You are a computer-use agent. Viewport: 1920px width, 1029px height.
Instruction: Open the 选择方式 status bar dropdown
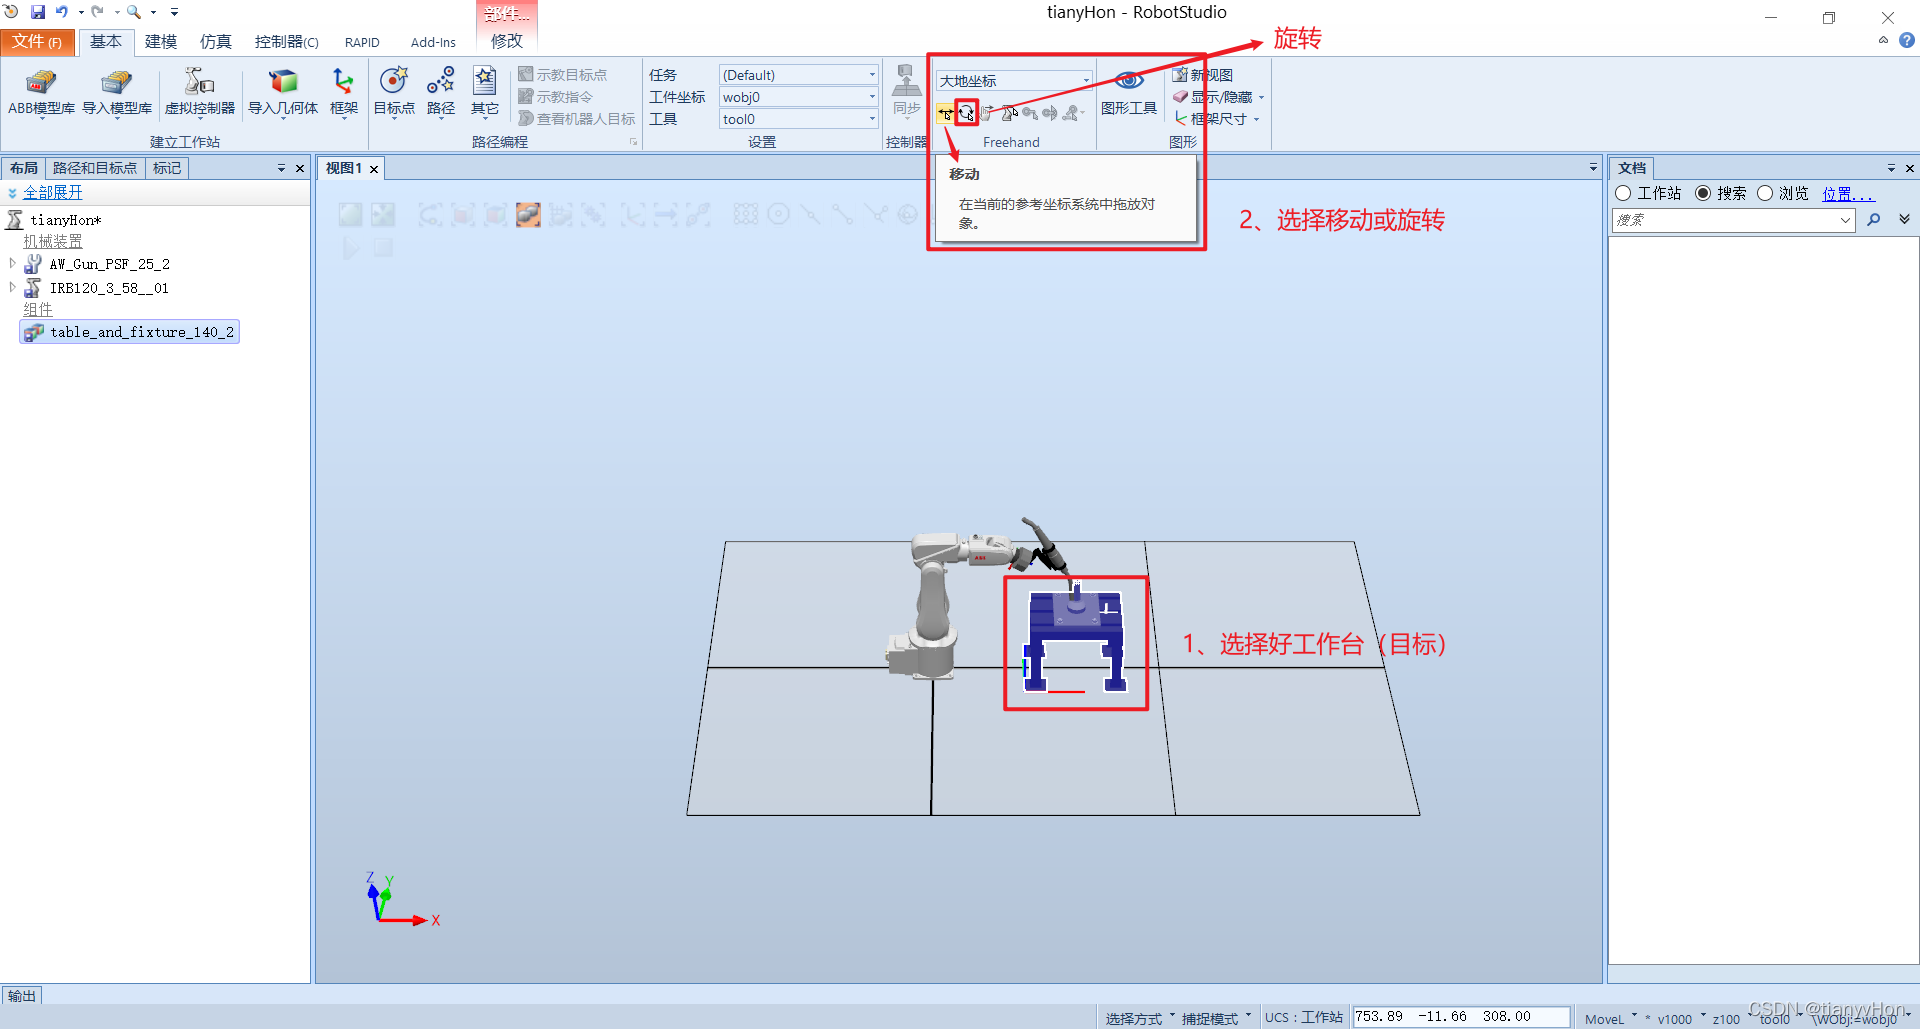pos(1140,1018)
